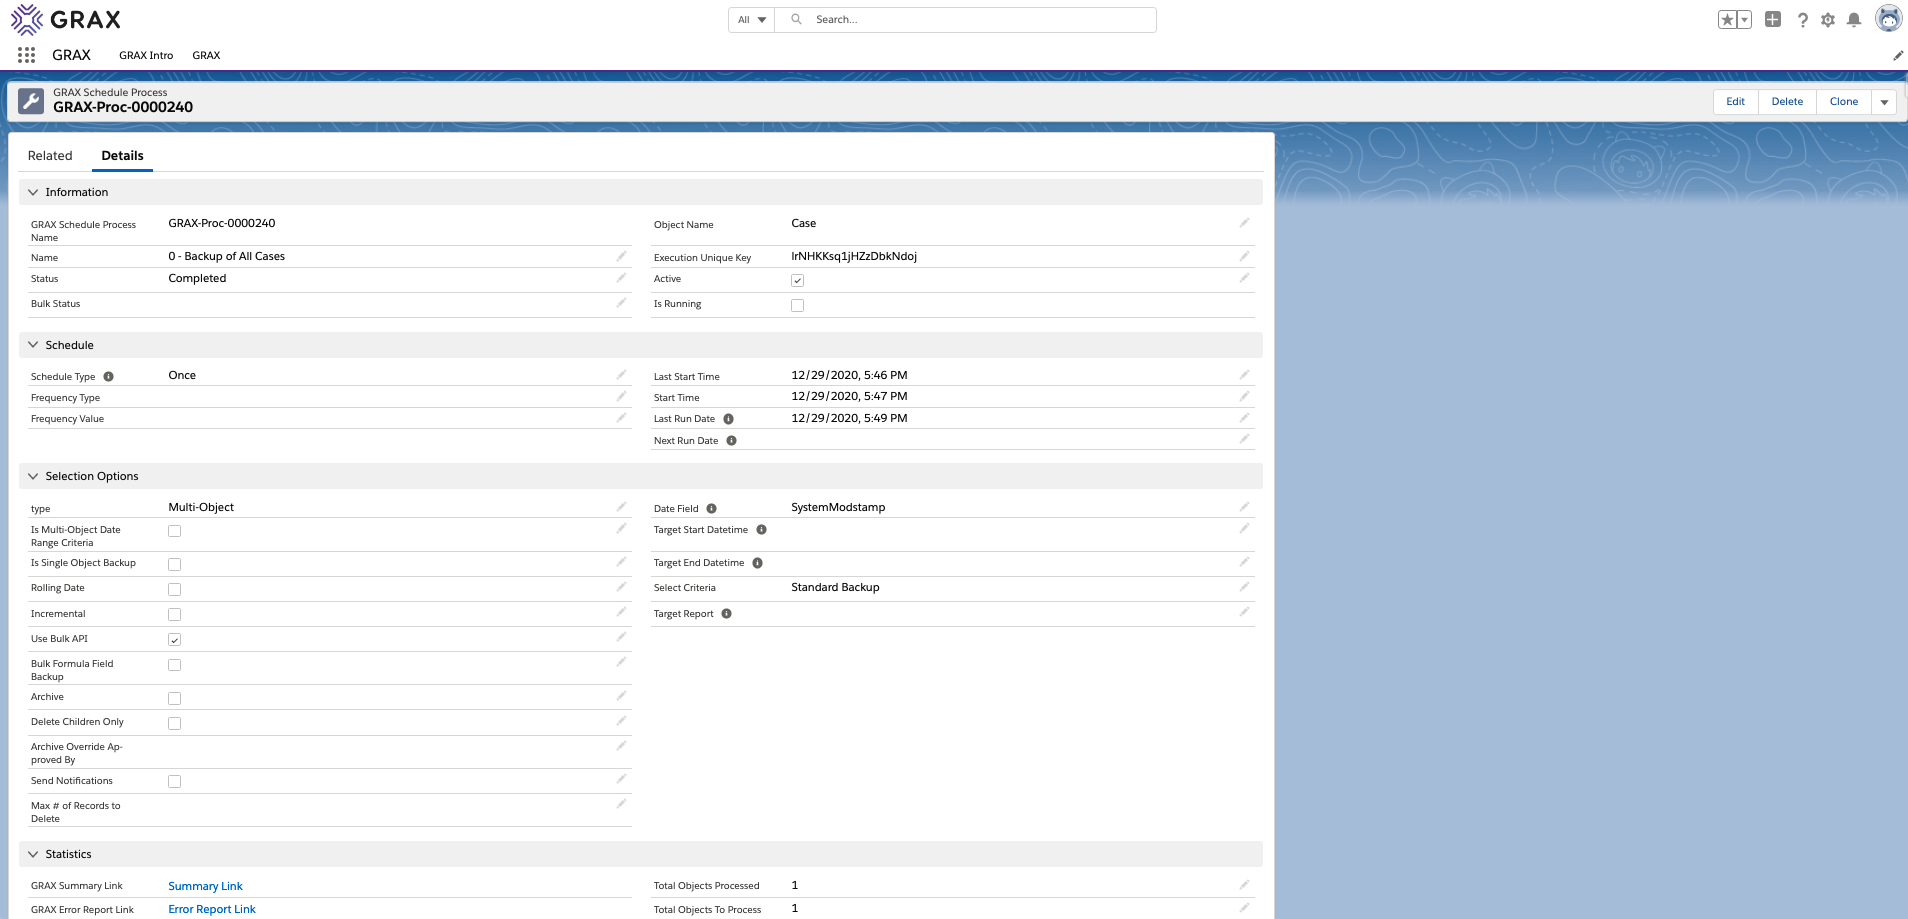Image resolution: width=1908 pixels, height=919 pixels.
Task: Click the GRAX logo in header
Action: tap(66, 19)
